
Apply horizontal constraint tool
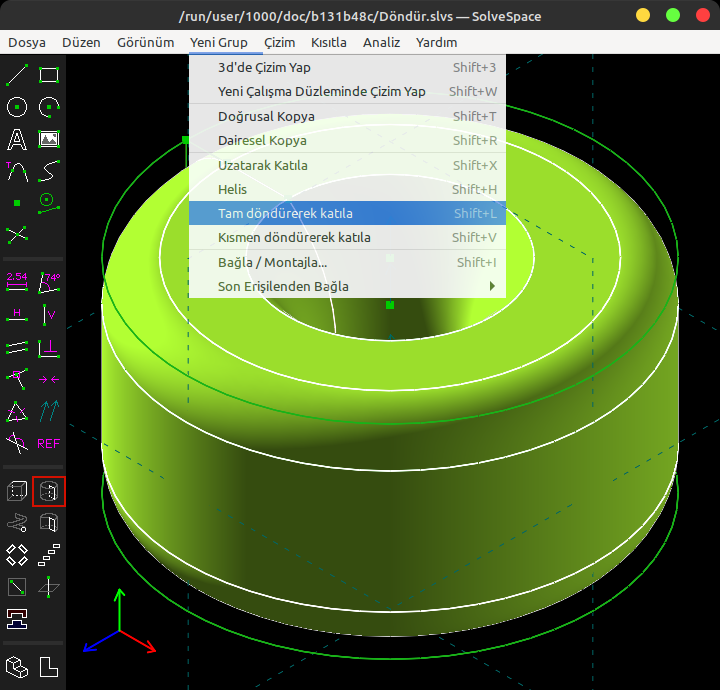point(17,315)
